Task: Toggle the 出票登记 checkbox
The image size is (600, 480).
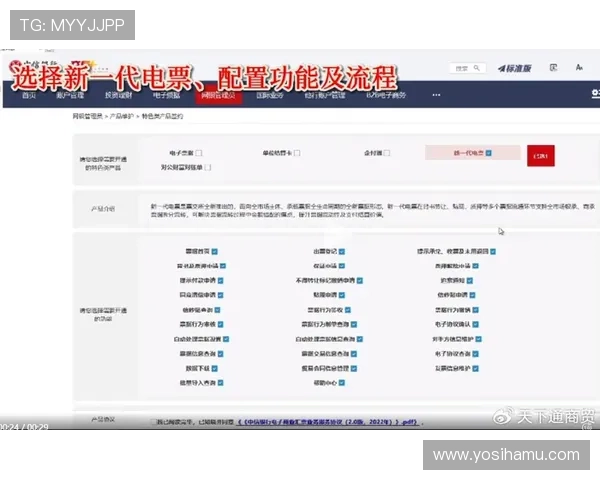Action: (x=342, y=251)
